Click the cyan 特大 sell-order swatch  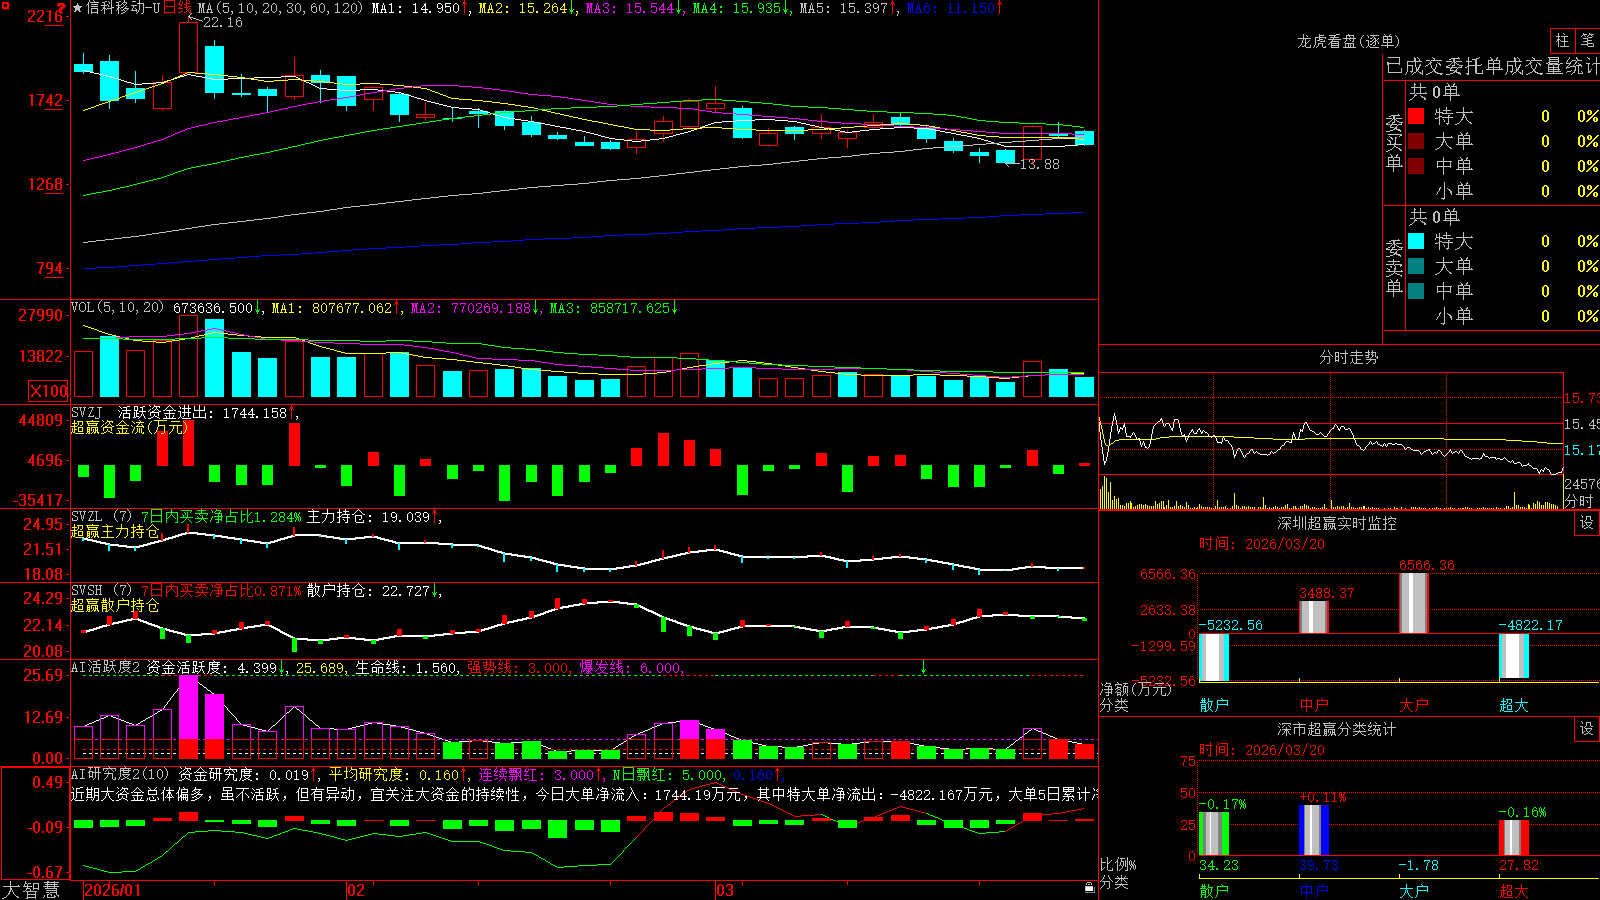1416,241
